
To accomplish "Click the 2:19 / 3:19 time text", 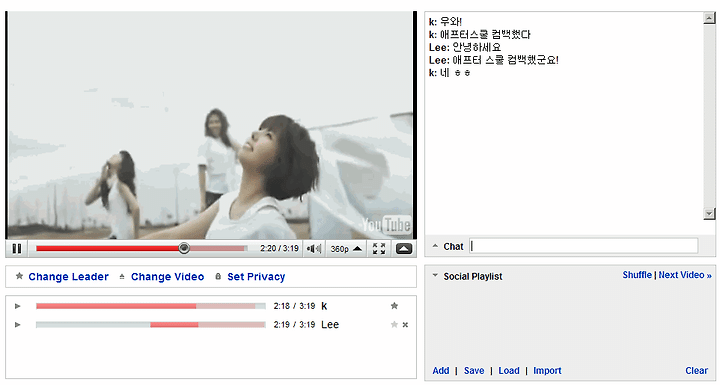I will [294, 325].
